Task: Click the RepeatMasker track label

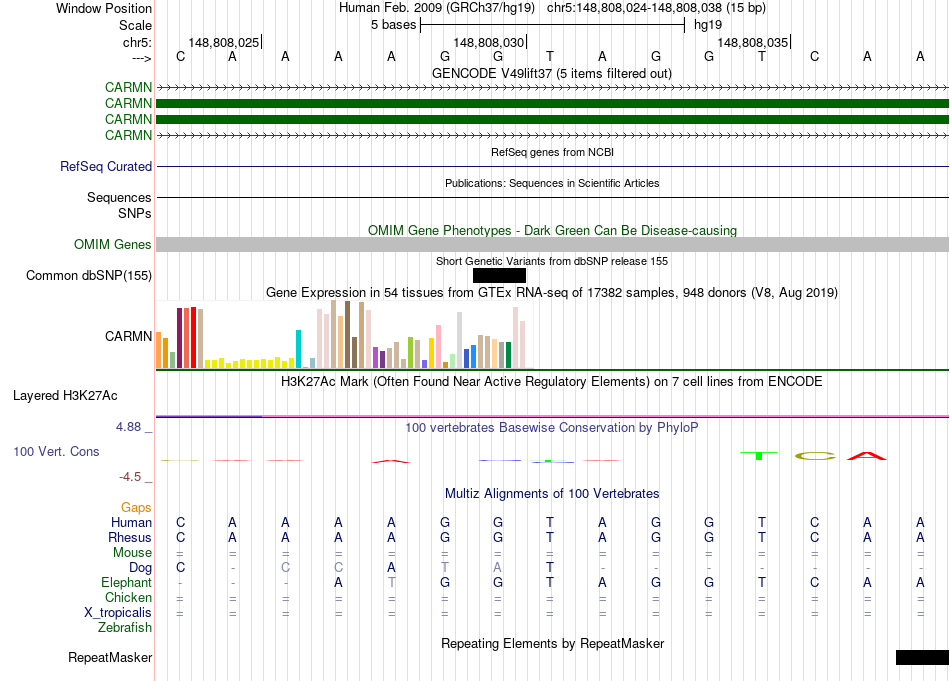Action: pos(110,658)
